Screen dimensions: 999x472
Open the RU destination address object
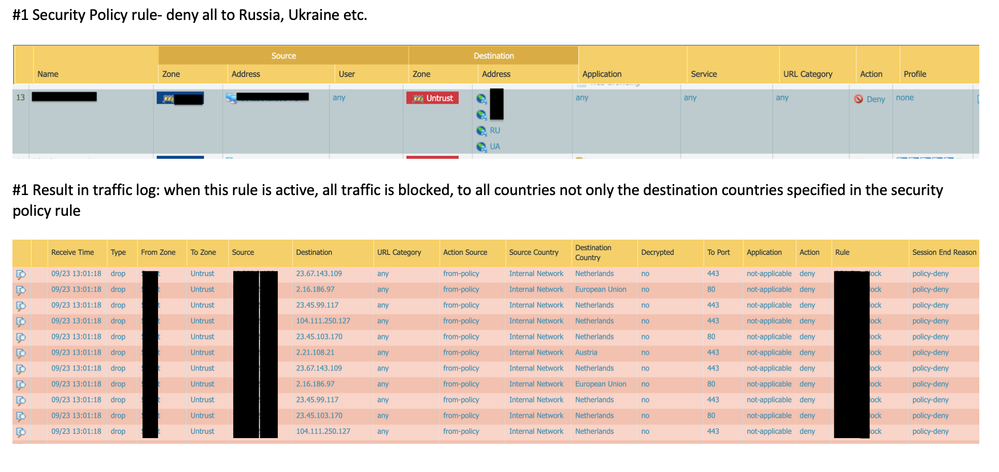(x=494, y=131)
